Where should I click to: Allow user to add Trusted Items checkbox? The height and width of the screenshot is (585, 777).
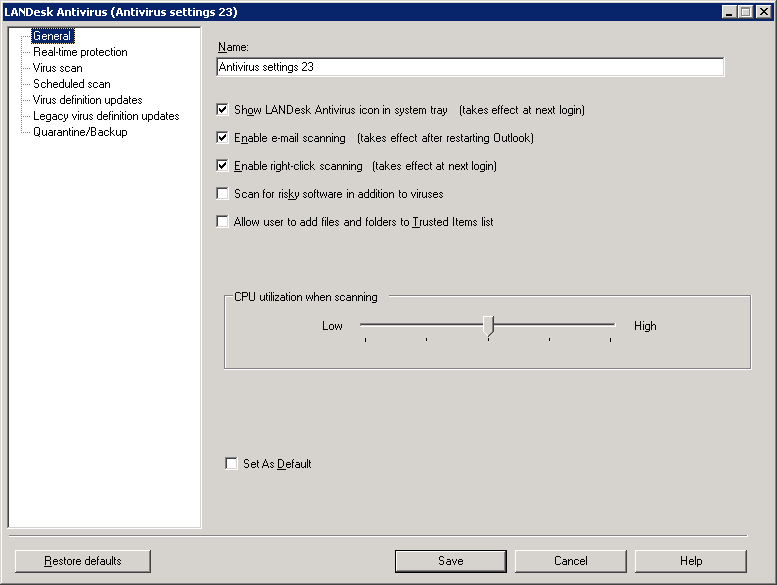pyautogui.click(x=222, y=221)
